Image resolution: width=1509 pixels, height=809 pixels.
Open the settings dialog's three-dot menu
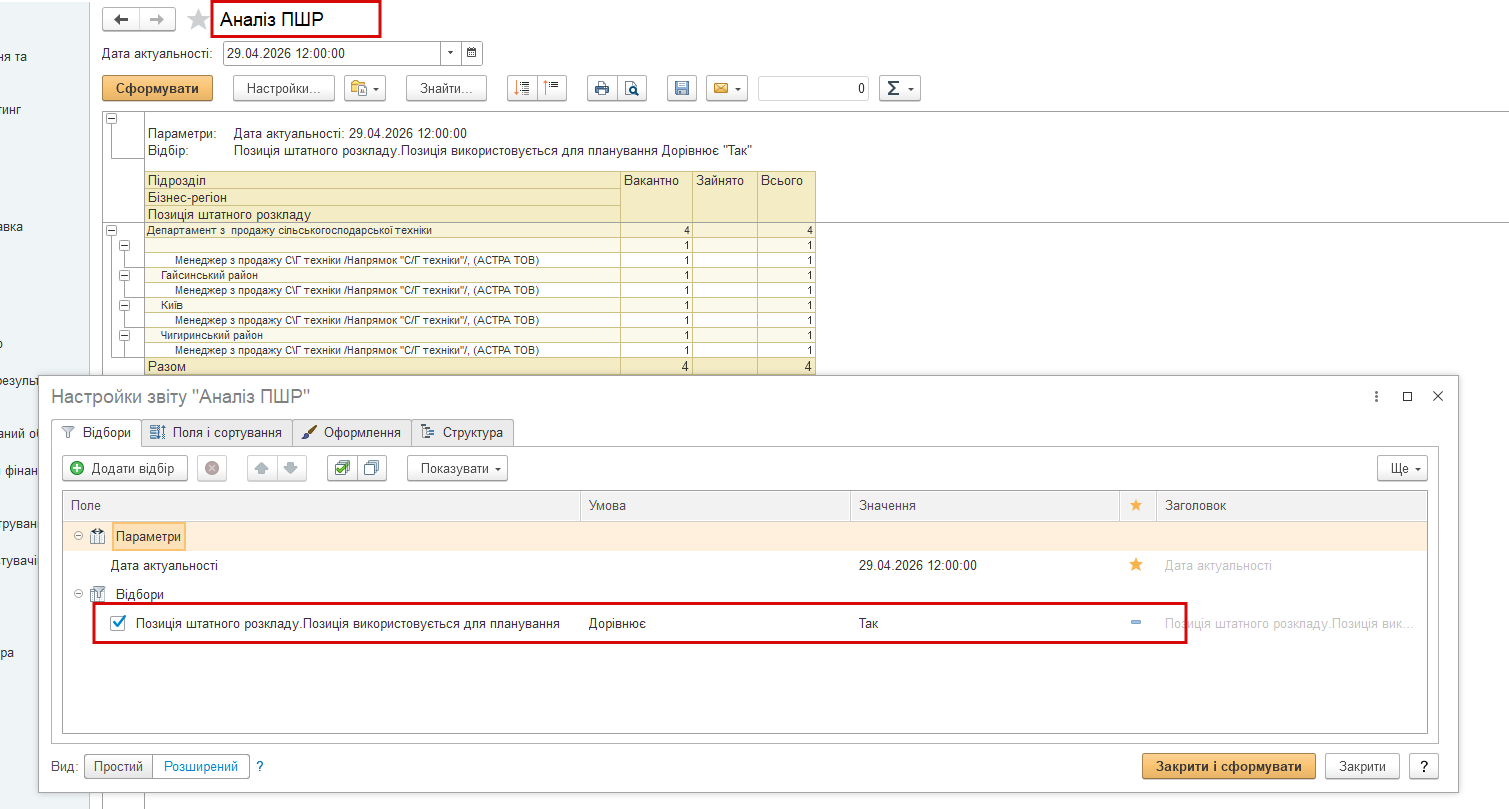[1377, 396]
